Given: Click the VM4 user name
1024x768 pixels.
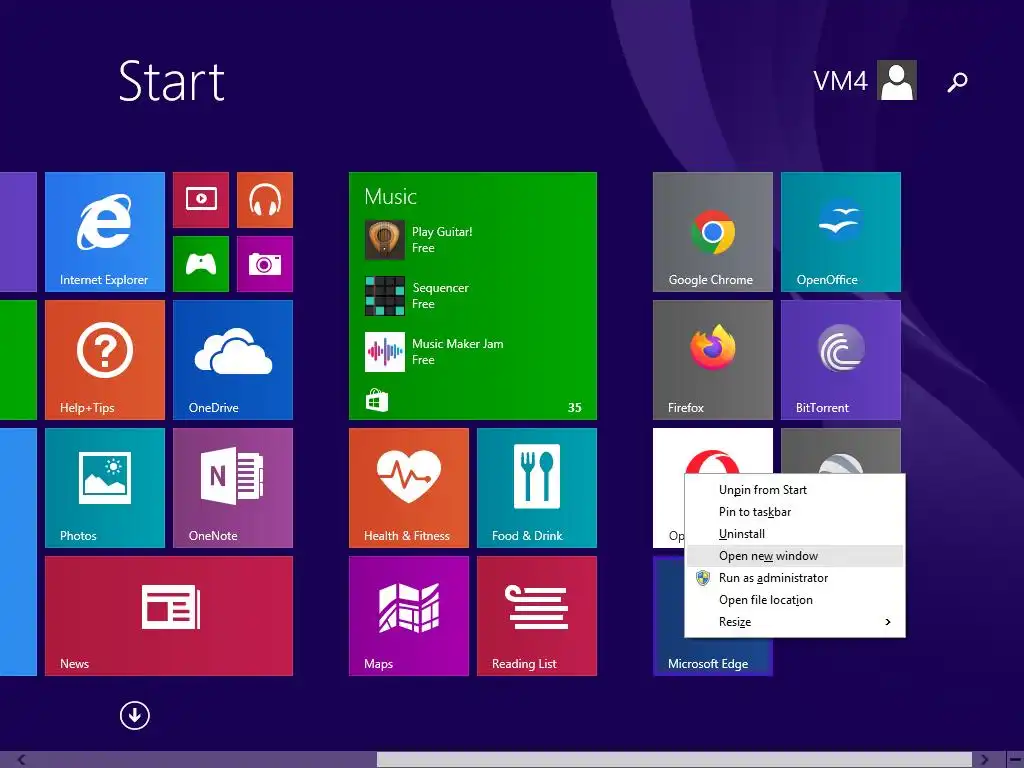Looking at the screenshot, I should coord(840,82).
